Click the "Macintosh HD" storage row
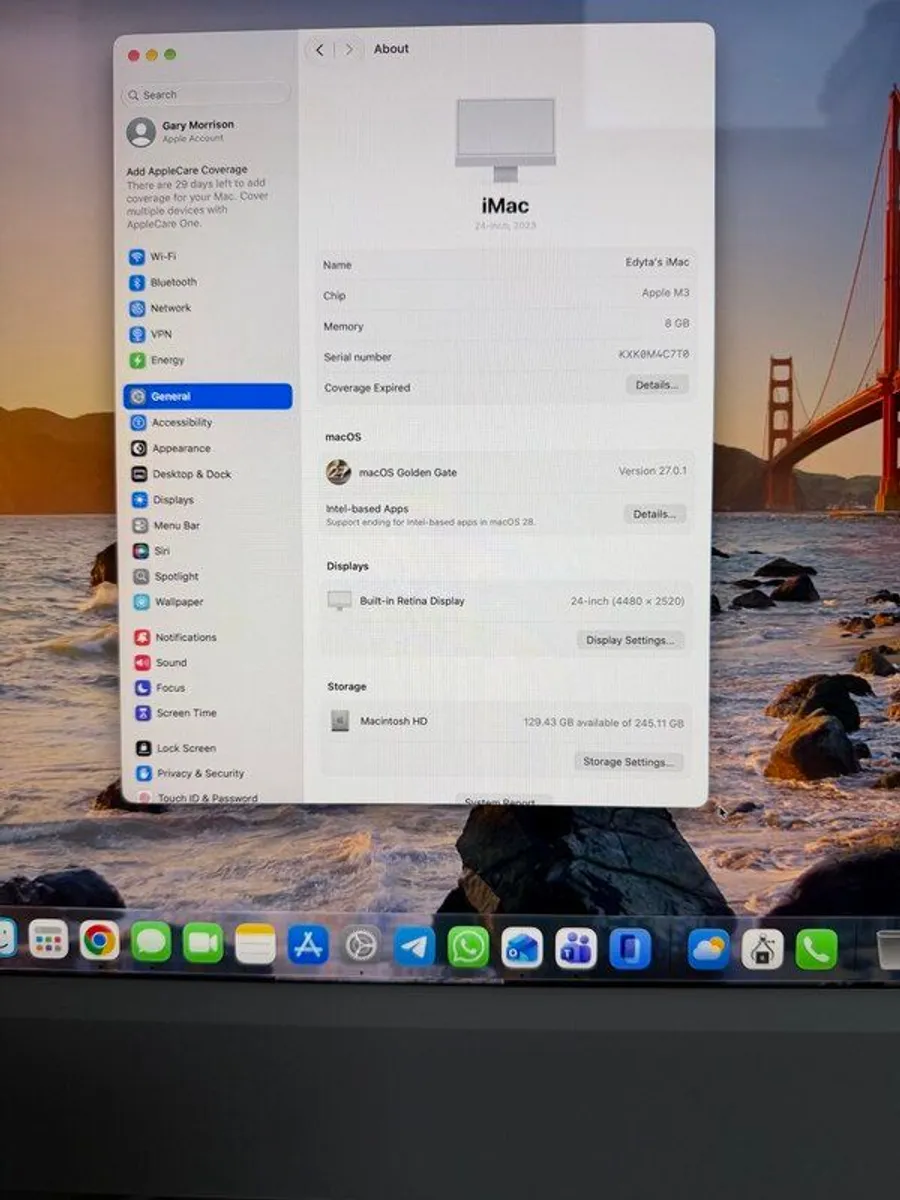Viewport: 900px width, 1200px height. (x=505, y=722)
